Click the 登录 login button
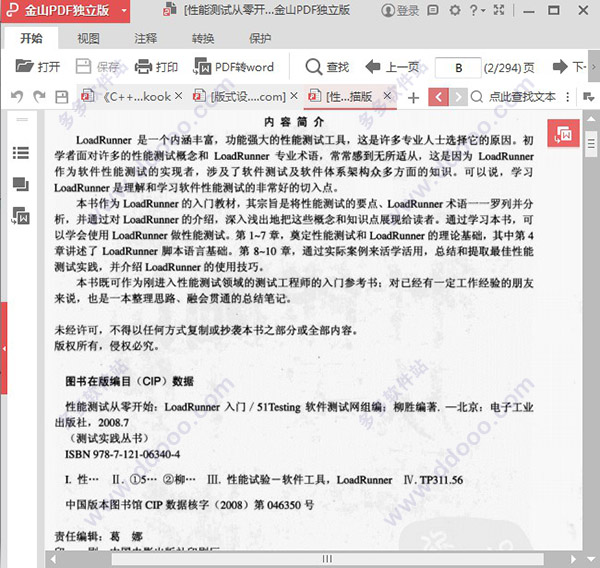The height and width of the screenshot is (568, 600). click(x=400, y=10)
